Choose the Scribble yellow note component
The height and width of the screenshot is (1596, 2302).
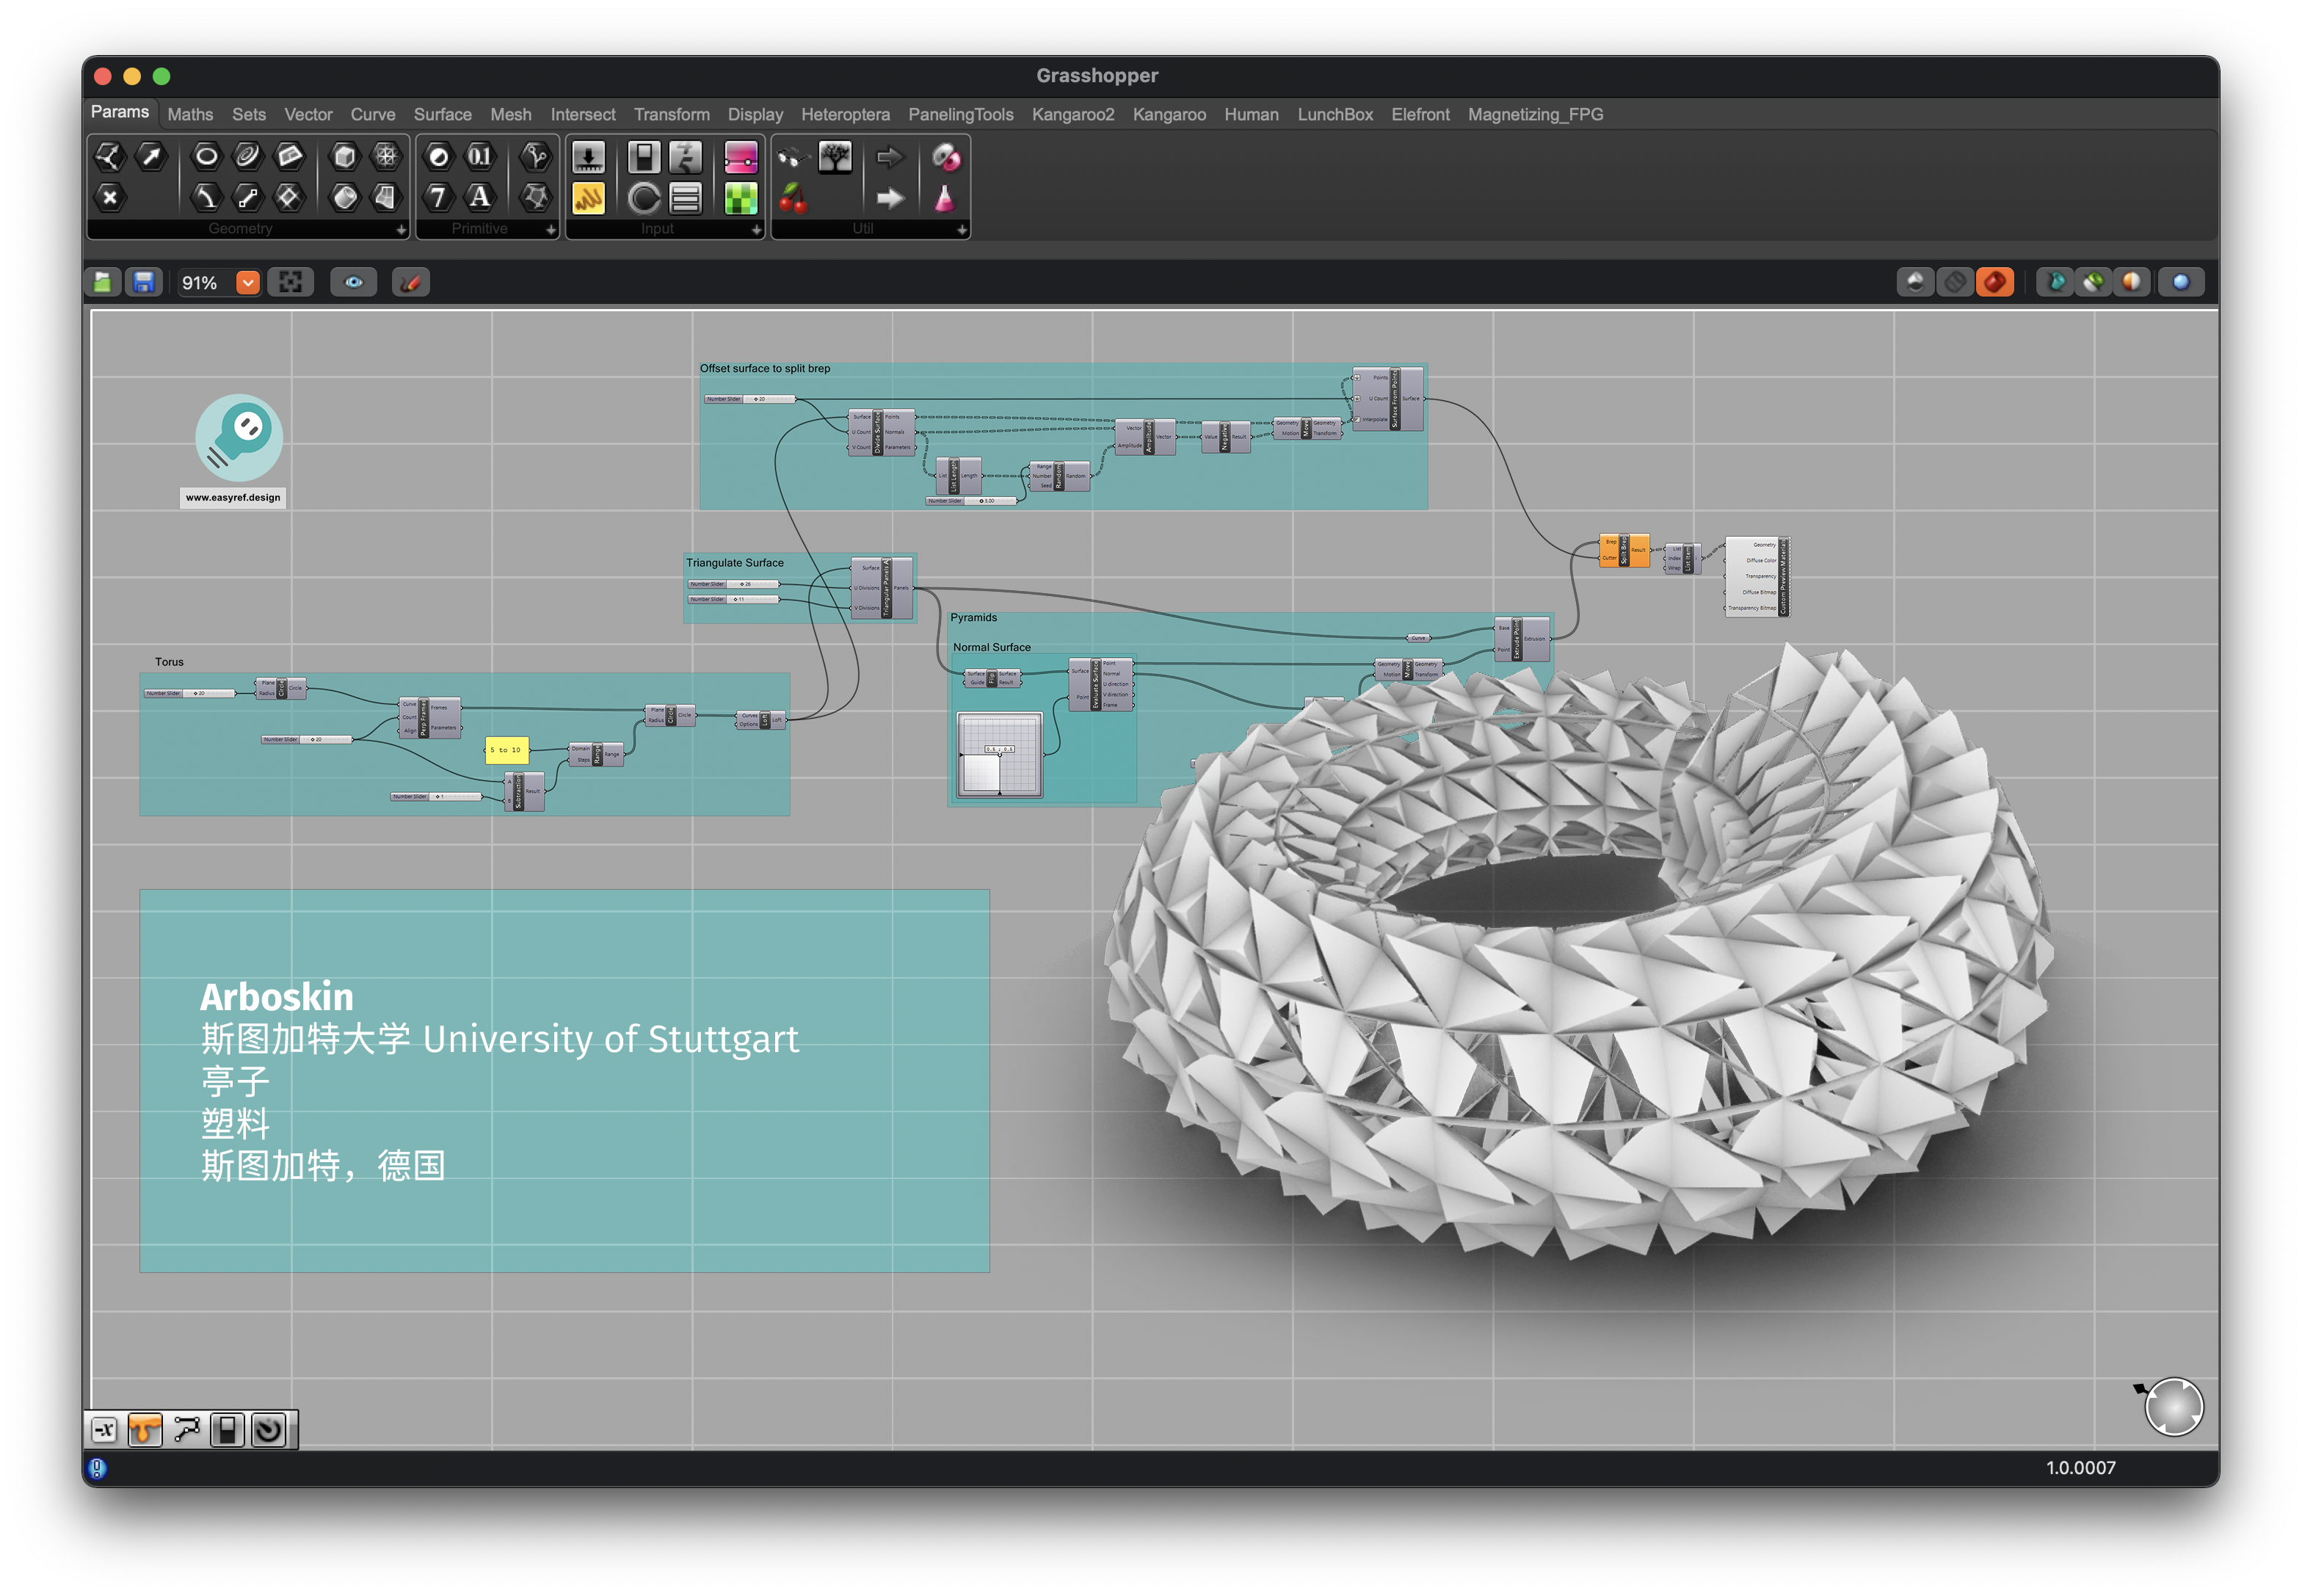[x=588, y=198]
